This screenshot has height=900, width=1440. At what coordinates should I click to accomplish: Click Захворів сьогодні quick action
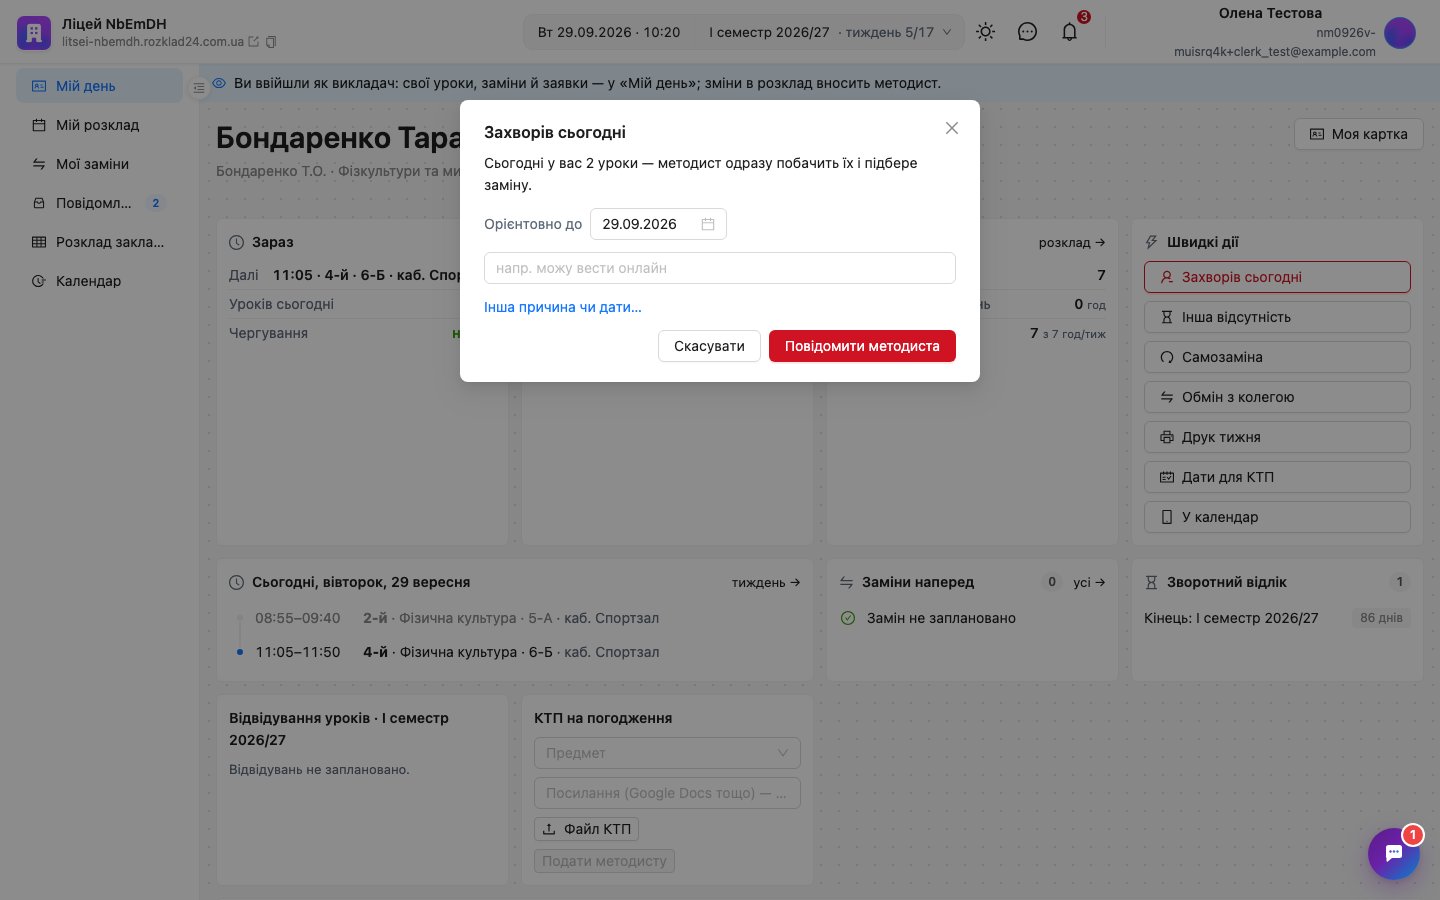pyautogui.click(x=1277, y=277)
